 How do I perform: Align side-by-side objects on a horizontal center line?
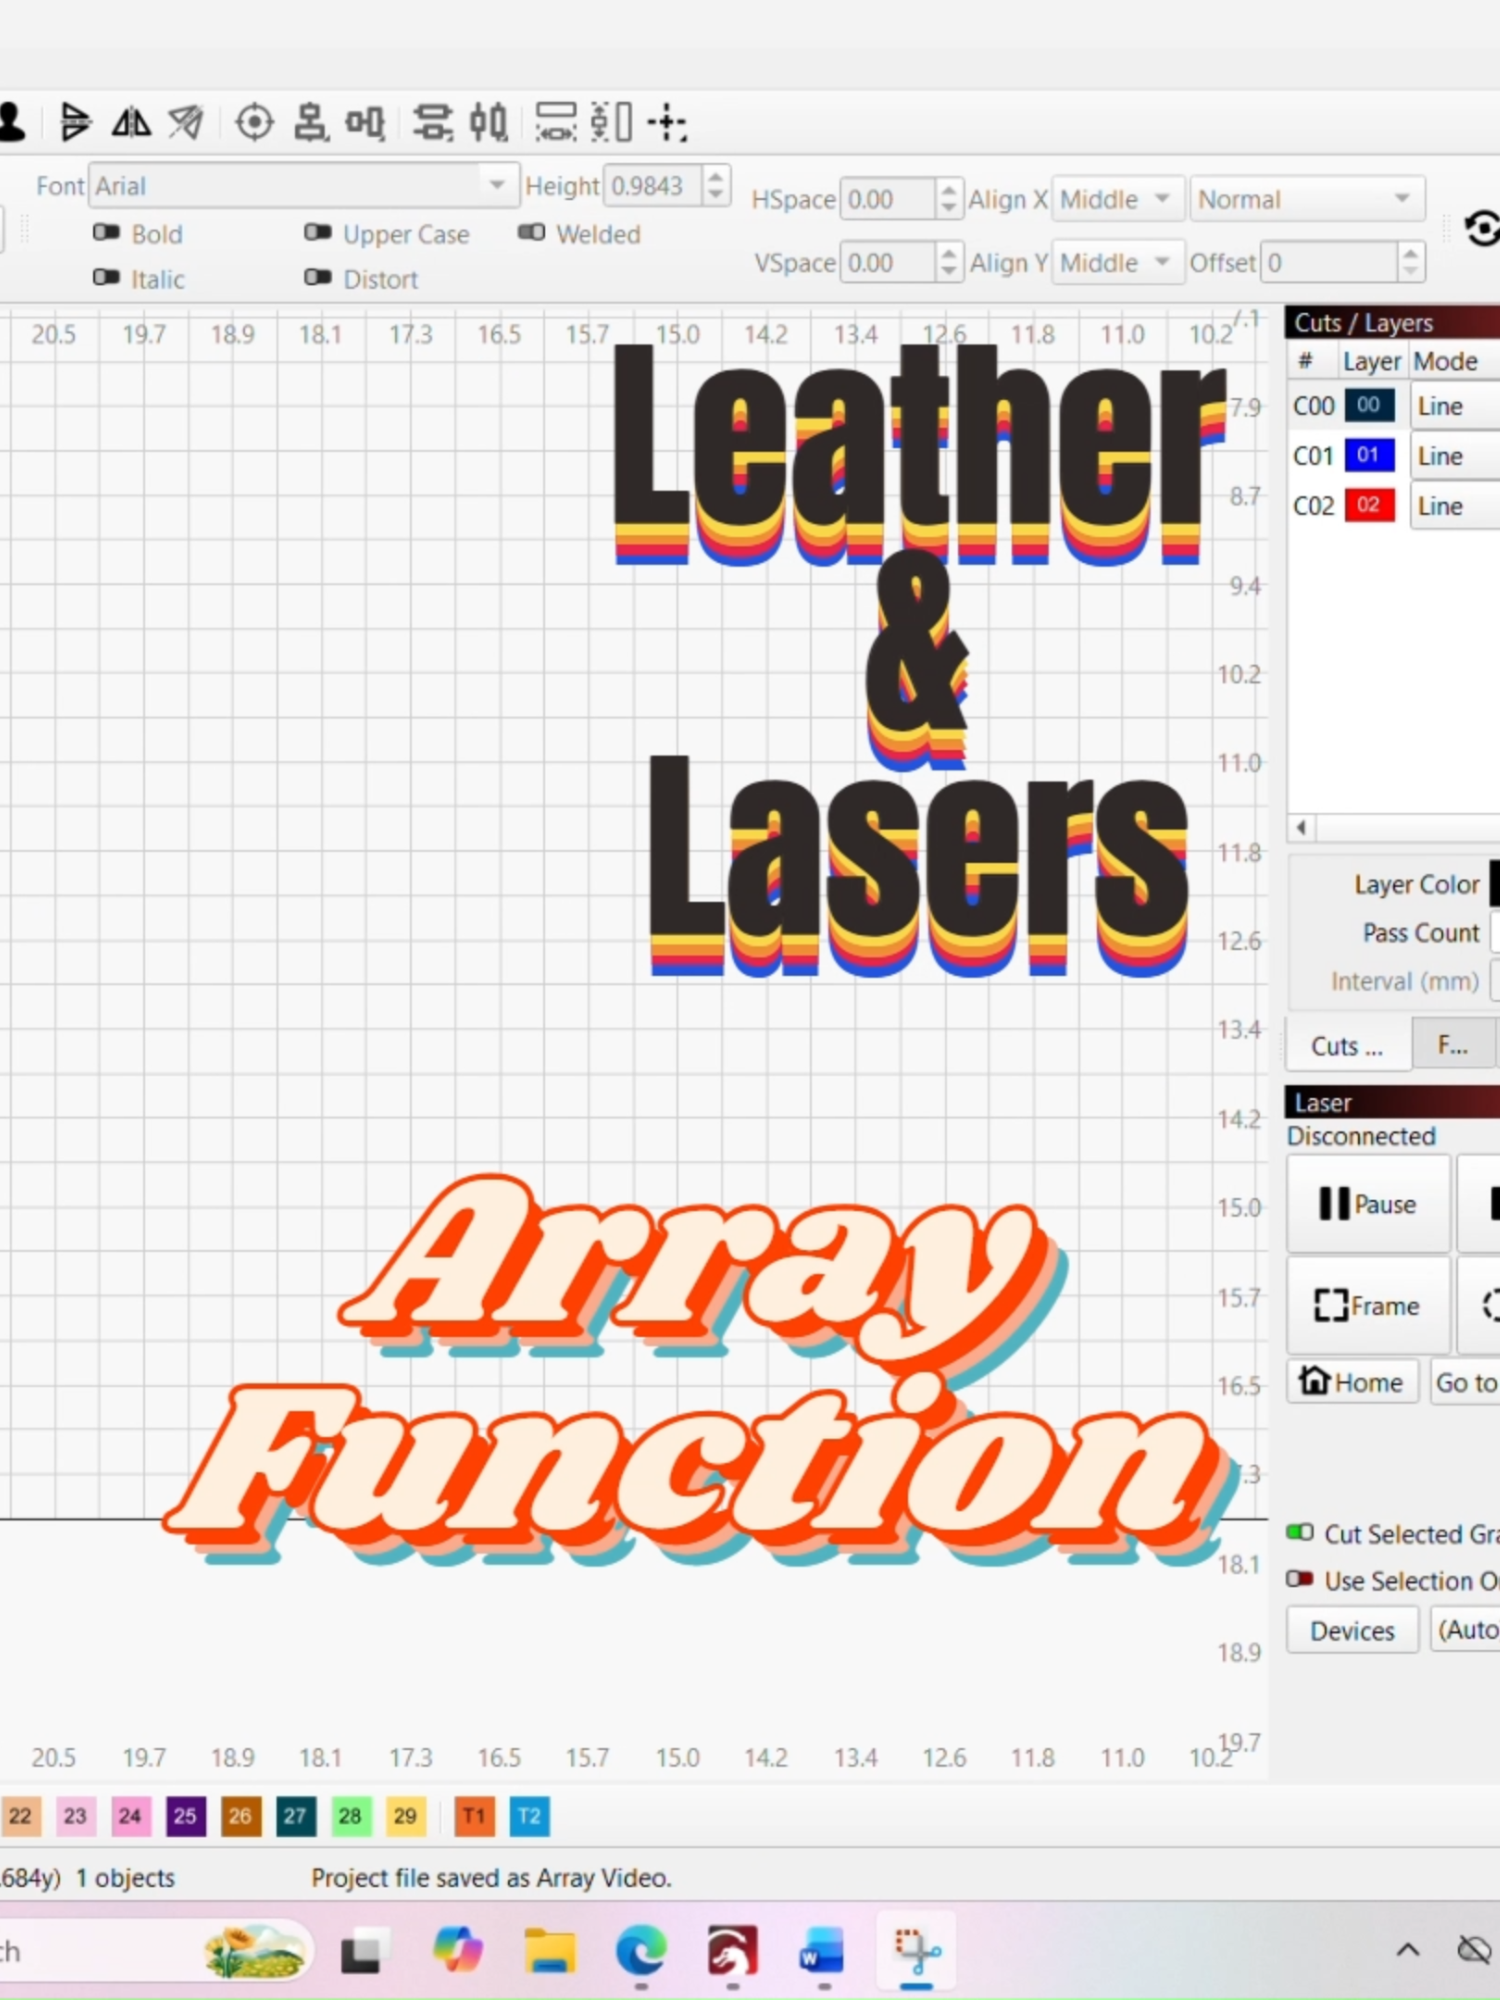click(x=365, y=122)
